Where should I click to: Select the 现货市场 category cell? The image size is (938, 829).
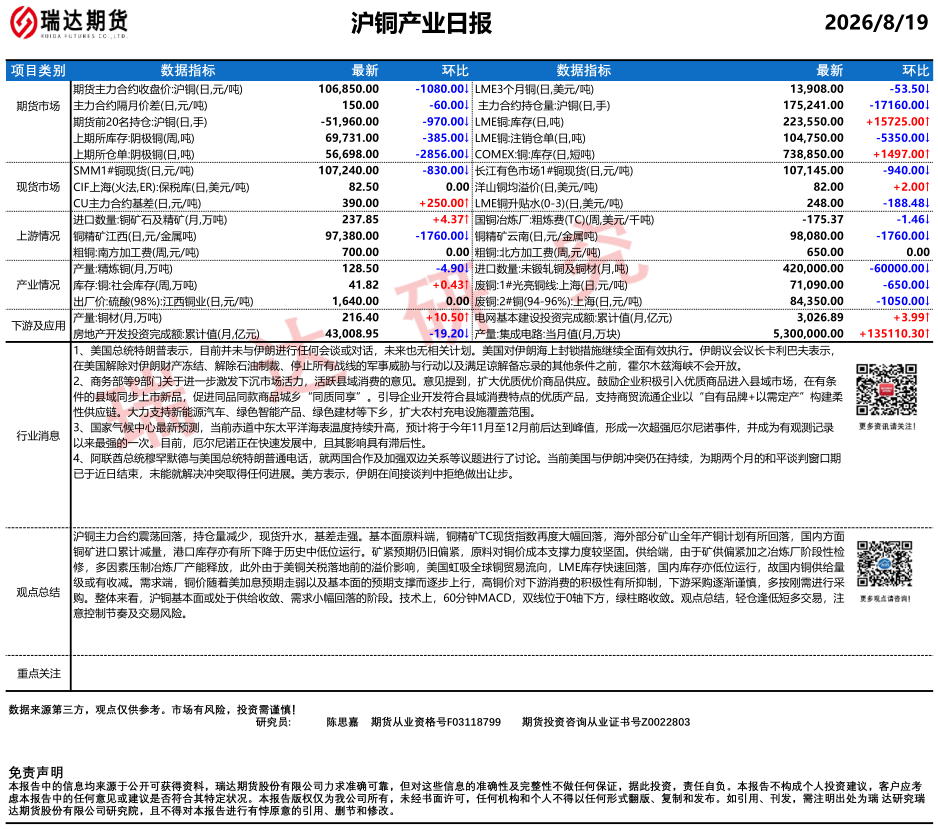tap(38, 187)
